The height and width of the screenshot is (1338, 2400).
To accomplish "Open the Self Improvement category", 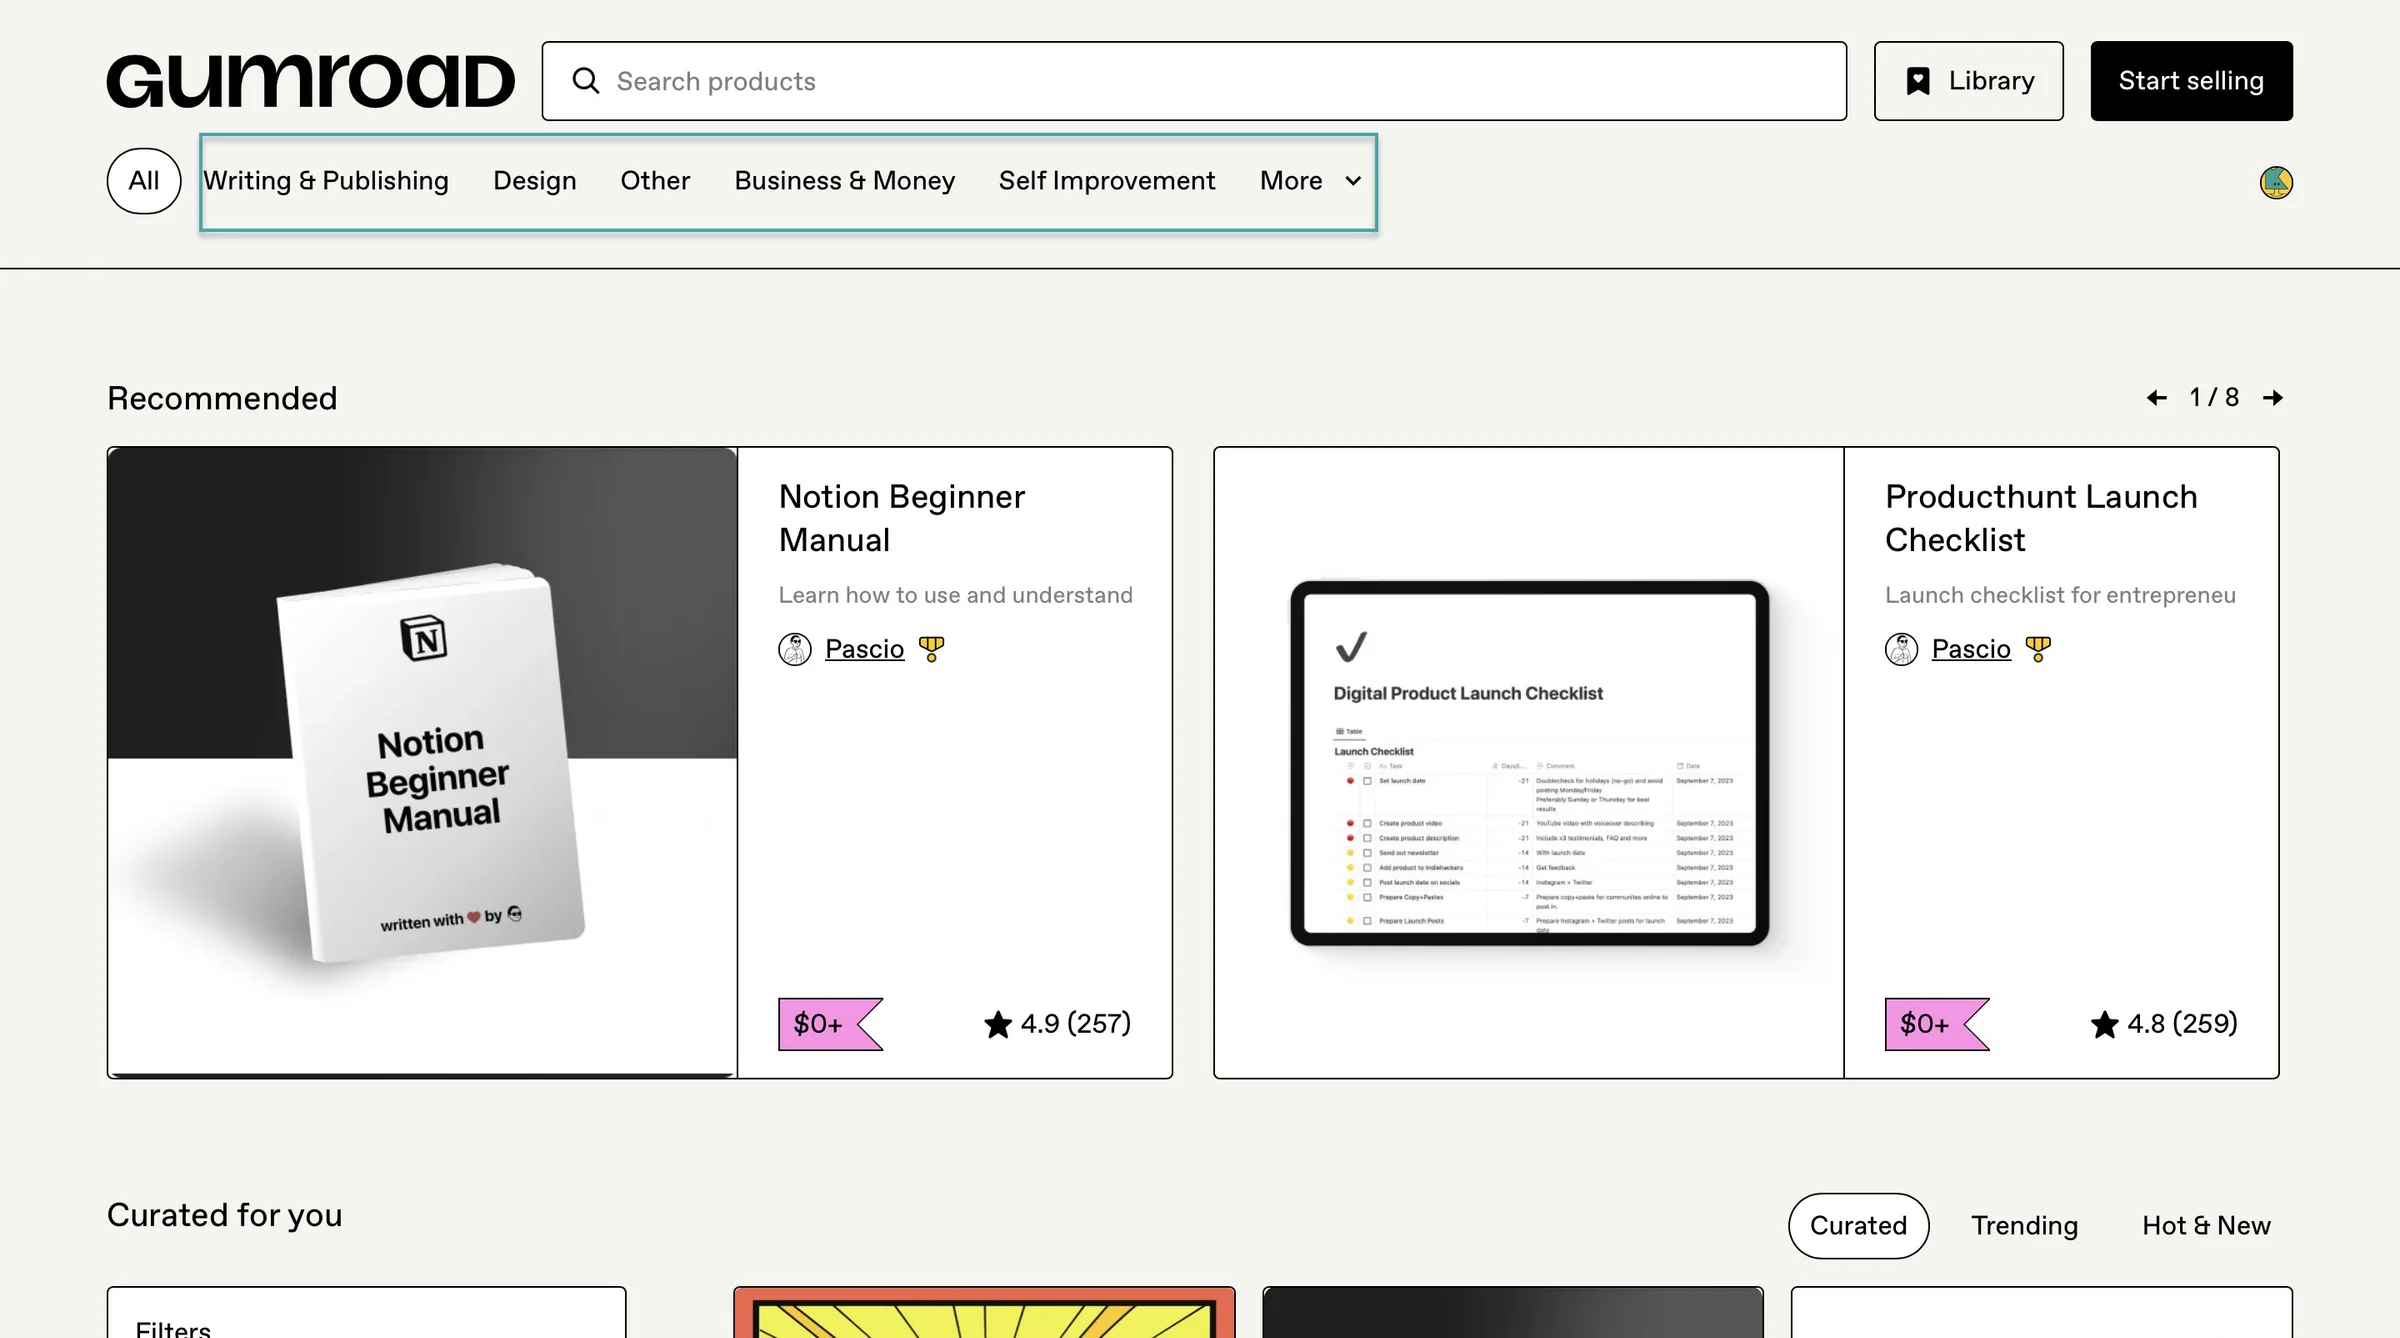I will point(1107,181).
